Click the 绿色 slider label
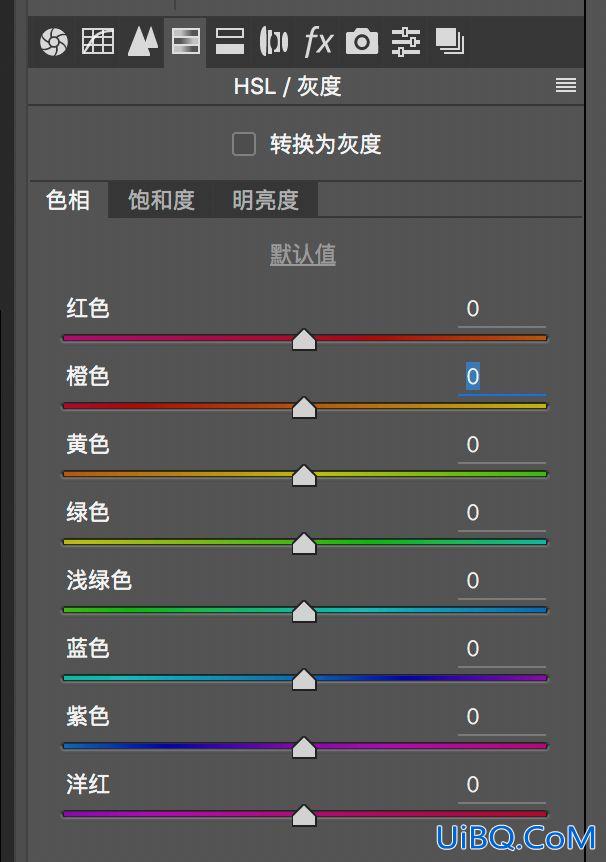Screen dimensions: 606x862 (88, 512)
